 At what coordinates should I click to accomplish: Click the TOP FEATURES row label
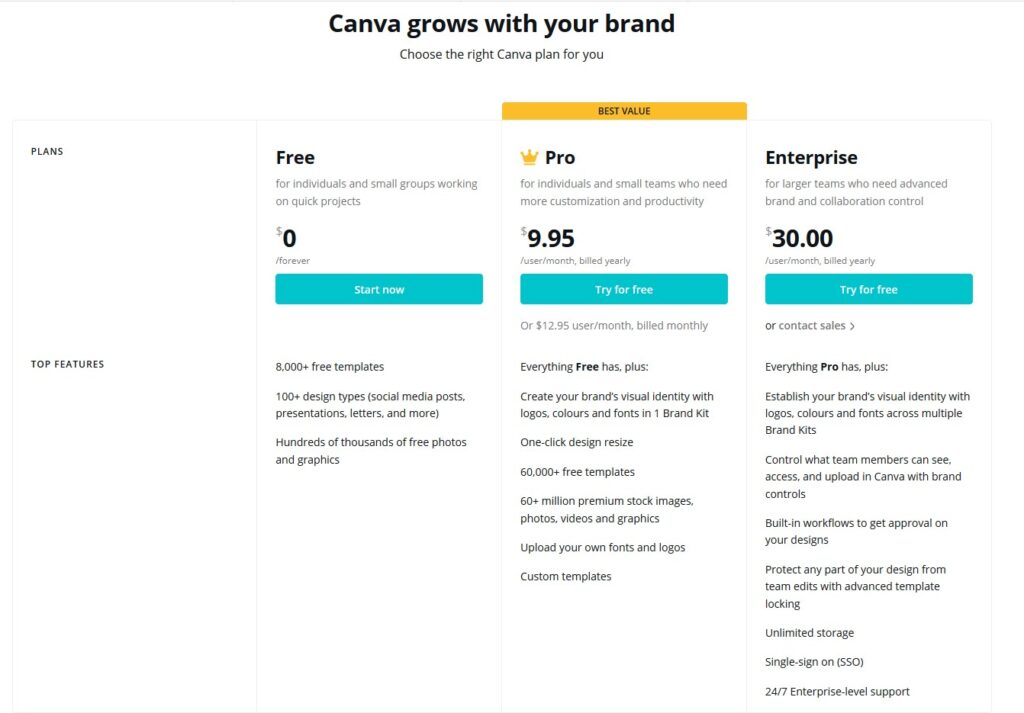(x=67, y=364)
